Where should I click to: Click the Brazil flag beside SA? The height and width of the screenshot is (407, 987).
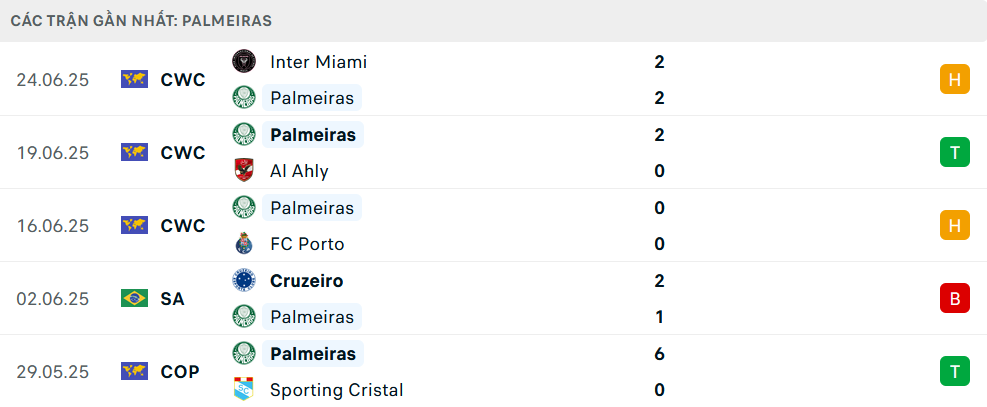point(134,298)
